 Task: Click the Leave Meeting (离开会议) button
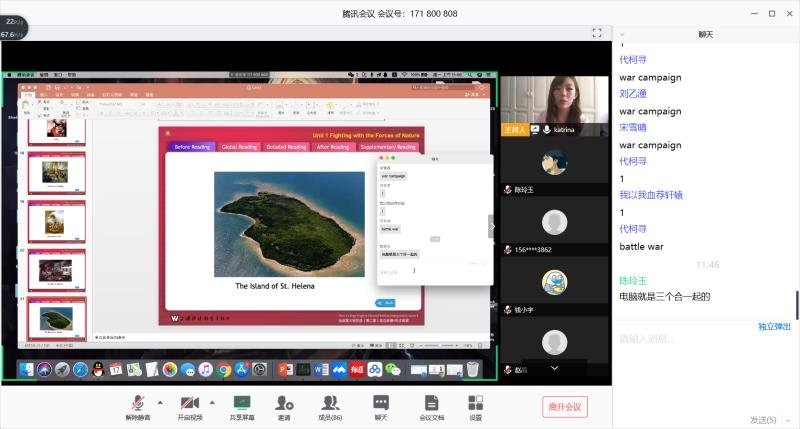[x=565, y=406]
